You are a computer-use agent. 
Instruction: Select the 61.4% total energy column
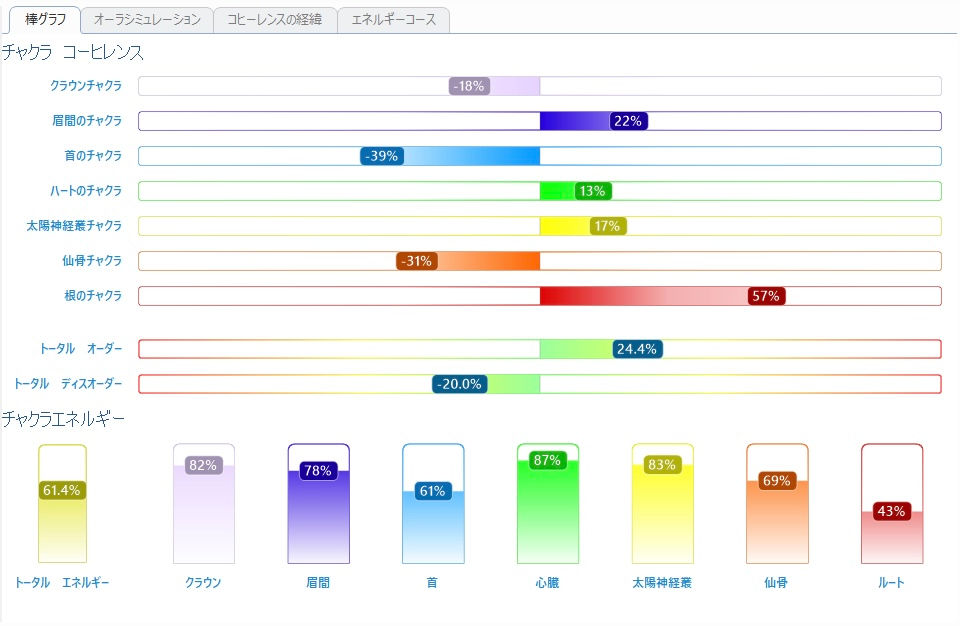pyautogui.click(x=62, y=503)
